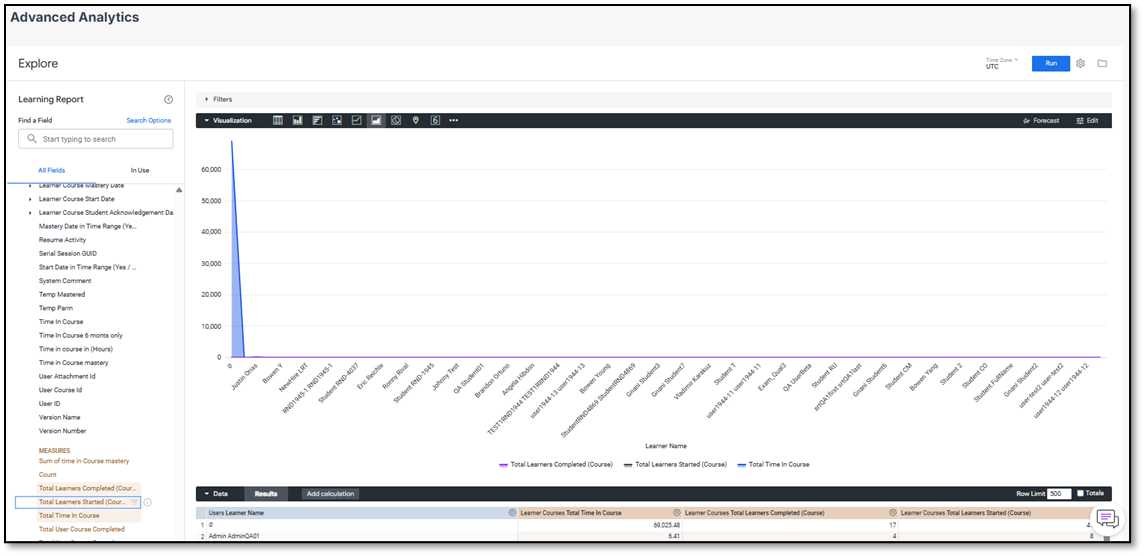Screen dimensions: 1144x556
Task: Select the Scatterplot visualization icon
Action: tap(337, 120)
